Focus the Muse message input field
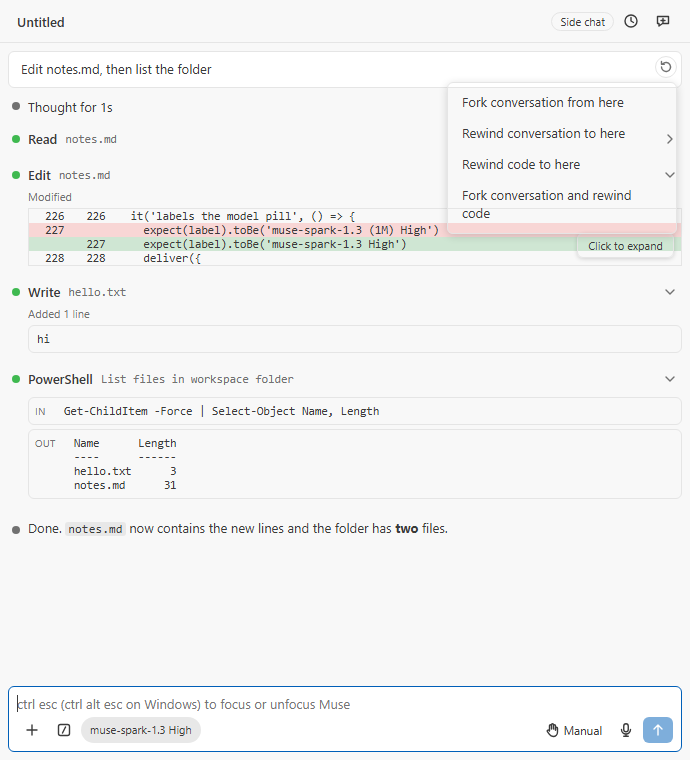The height and width of the screenshot is (760, 690). click(x=345, y=704)
